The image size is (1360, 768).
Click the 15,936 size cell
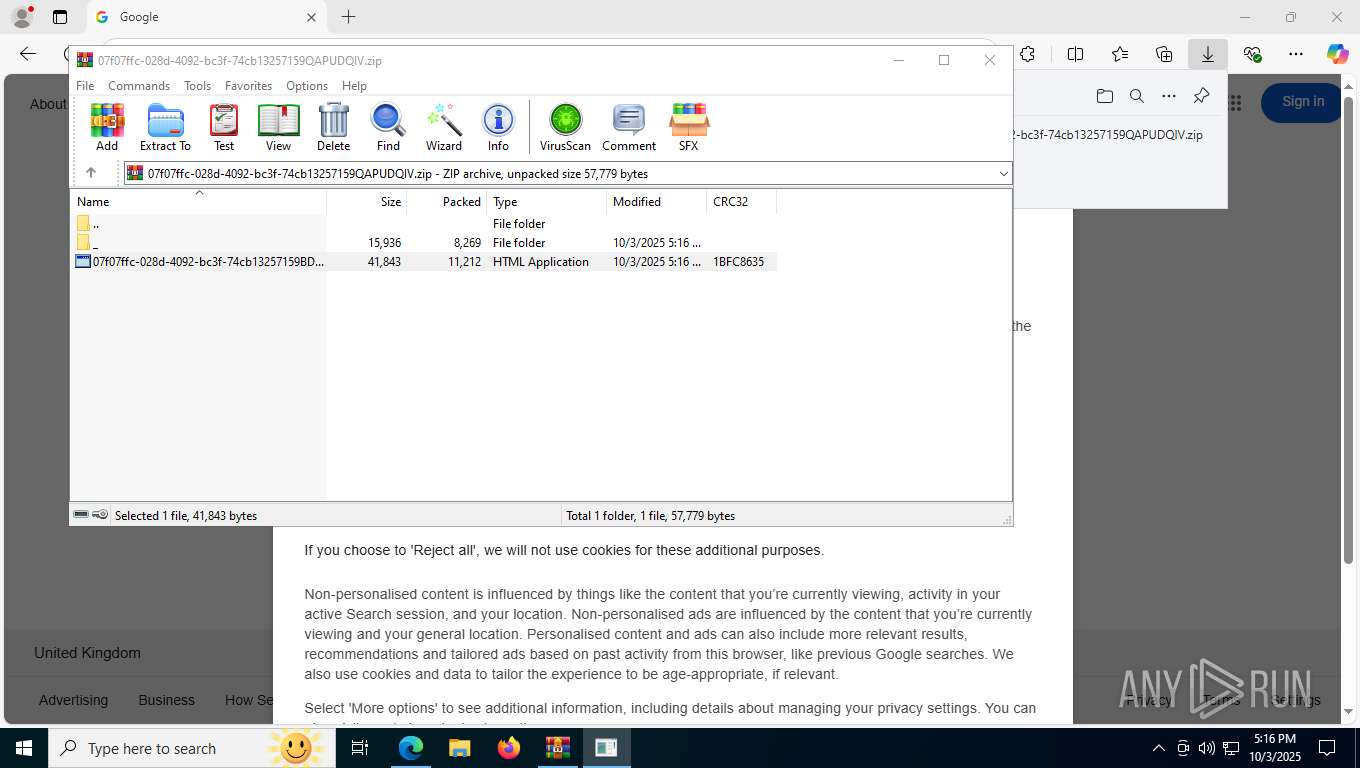click(384, 243)
